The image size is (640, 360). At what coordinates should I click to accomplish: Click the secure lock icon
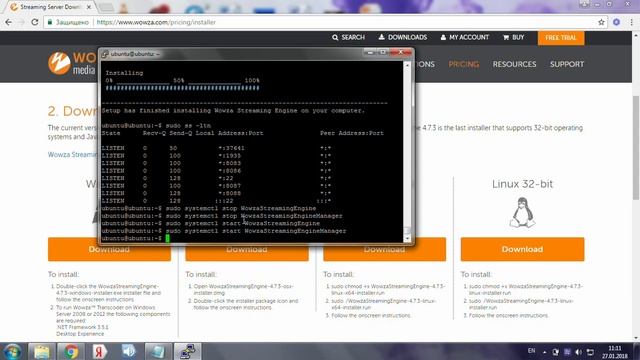(50, 22)
